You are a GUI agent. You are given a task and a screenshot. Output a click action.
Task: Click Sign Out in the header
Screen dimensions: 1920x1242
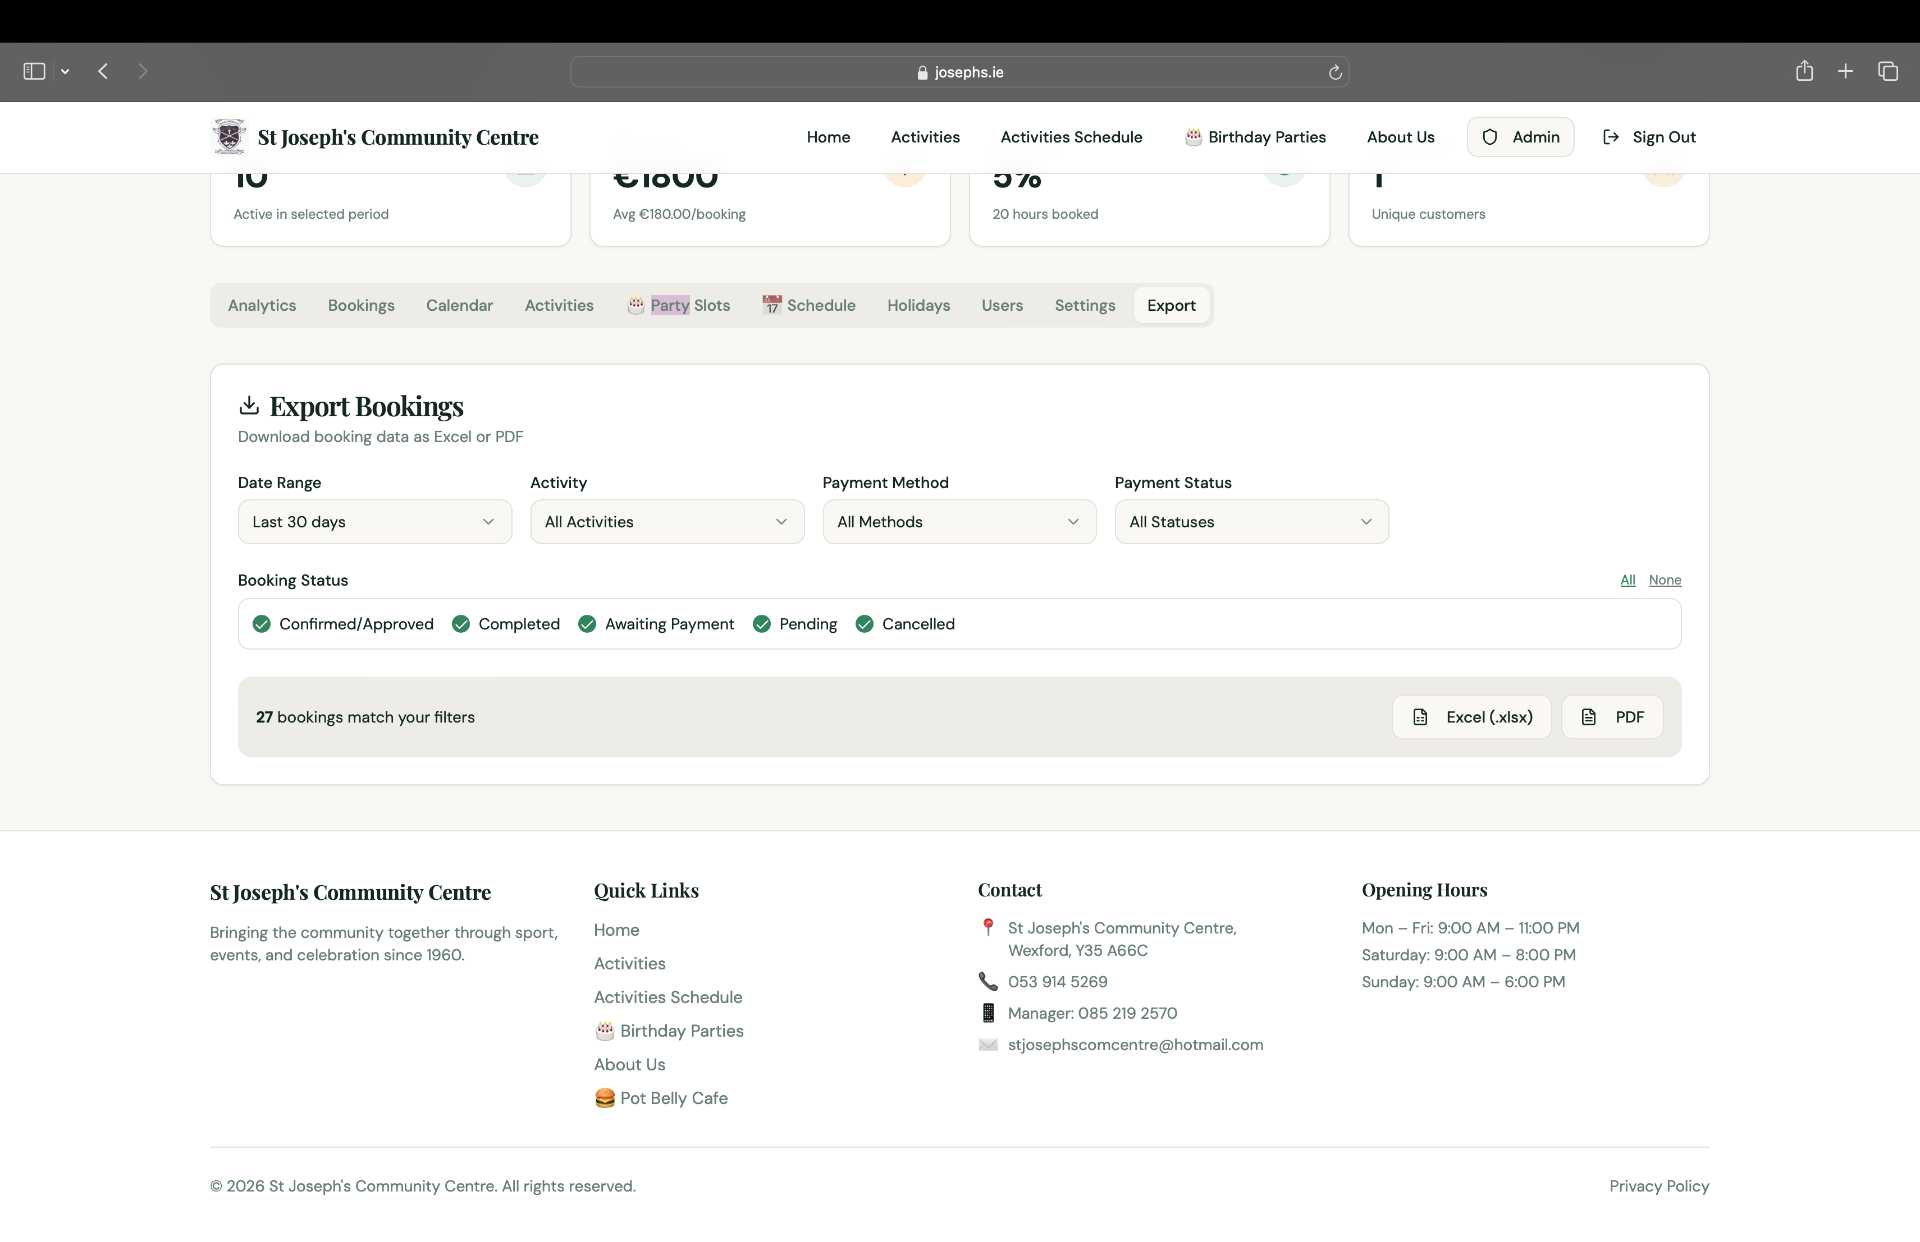click(1649, 137)
